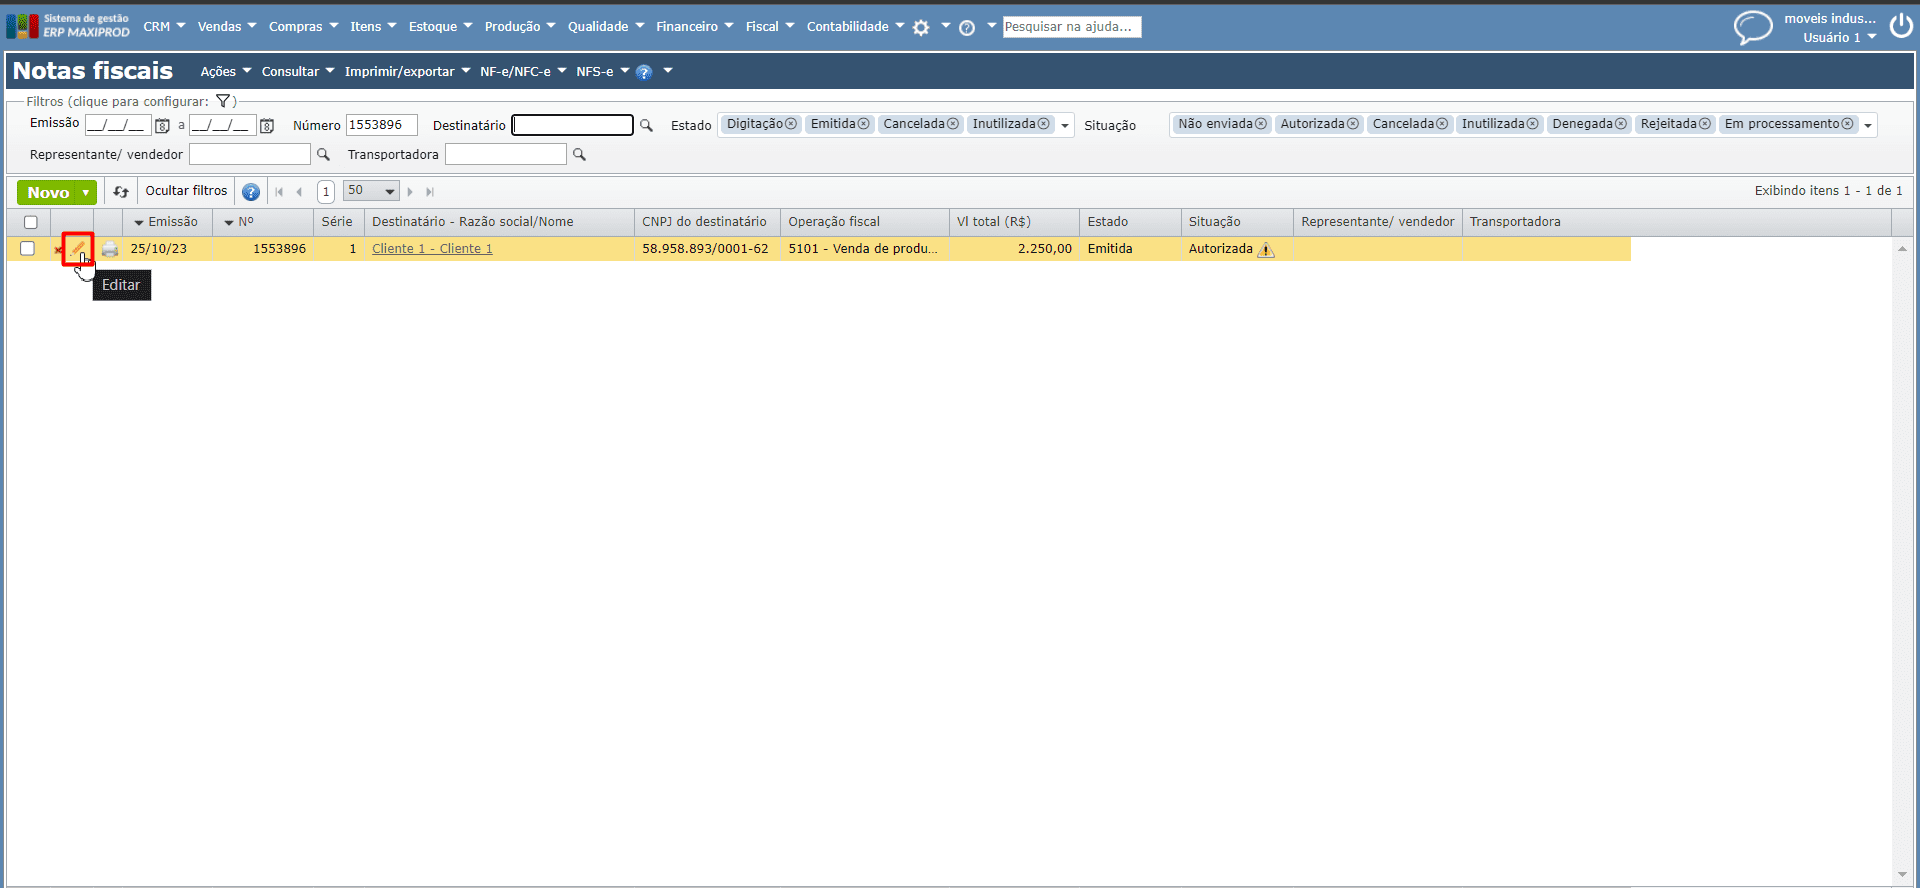Sort by Emissão column header
The width and height of the screenshot is (1920, 888).
click(166, 222)
